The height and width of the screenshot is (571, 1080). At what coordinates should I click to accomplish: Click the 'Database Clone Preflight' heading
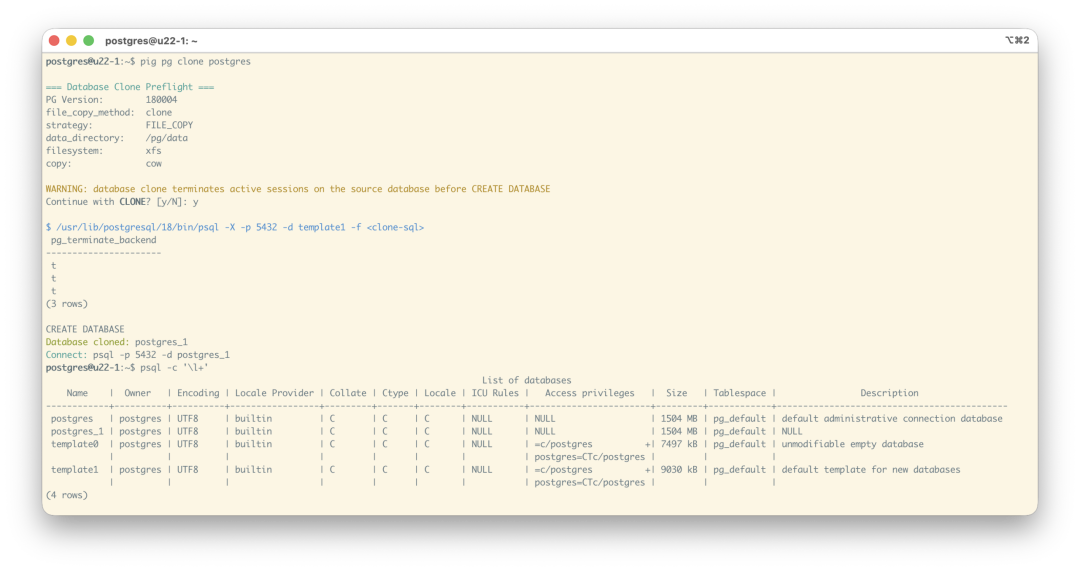(x=129, y=87)
